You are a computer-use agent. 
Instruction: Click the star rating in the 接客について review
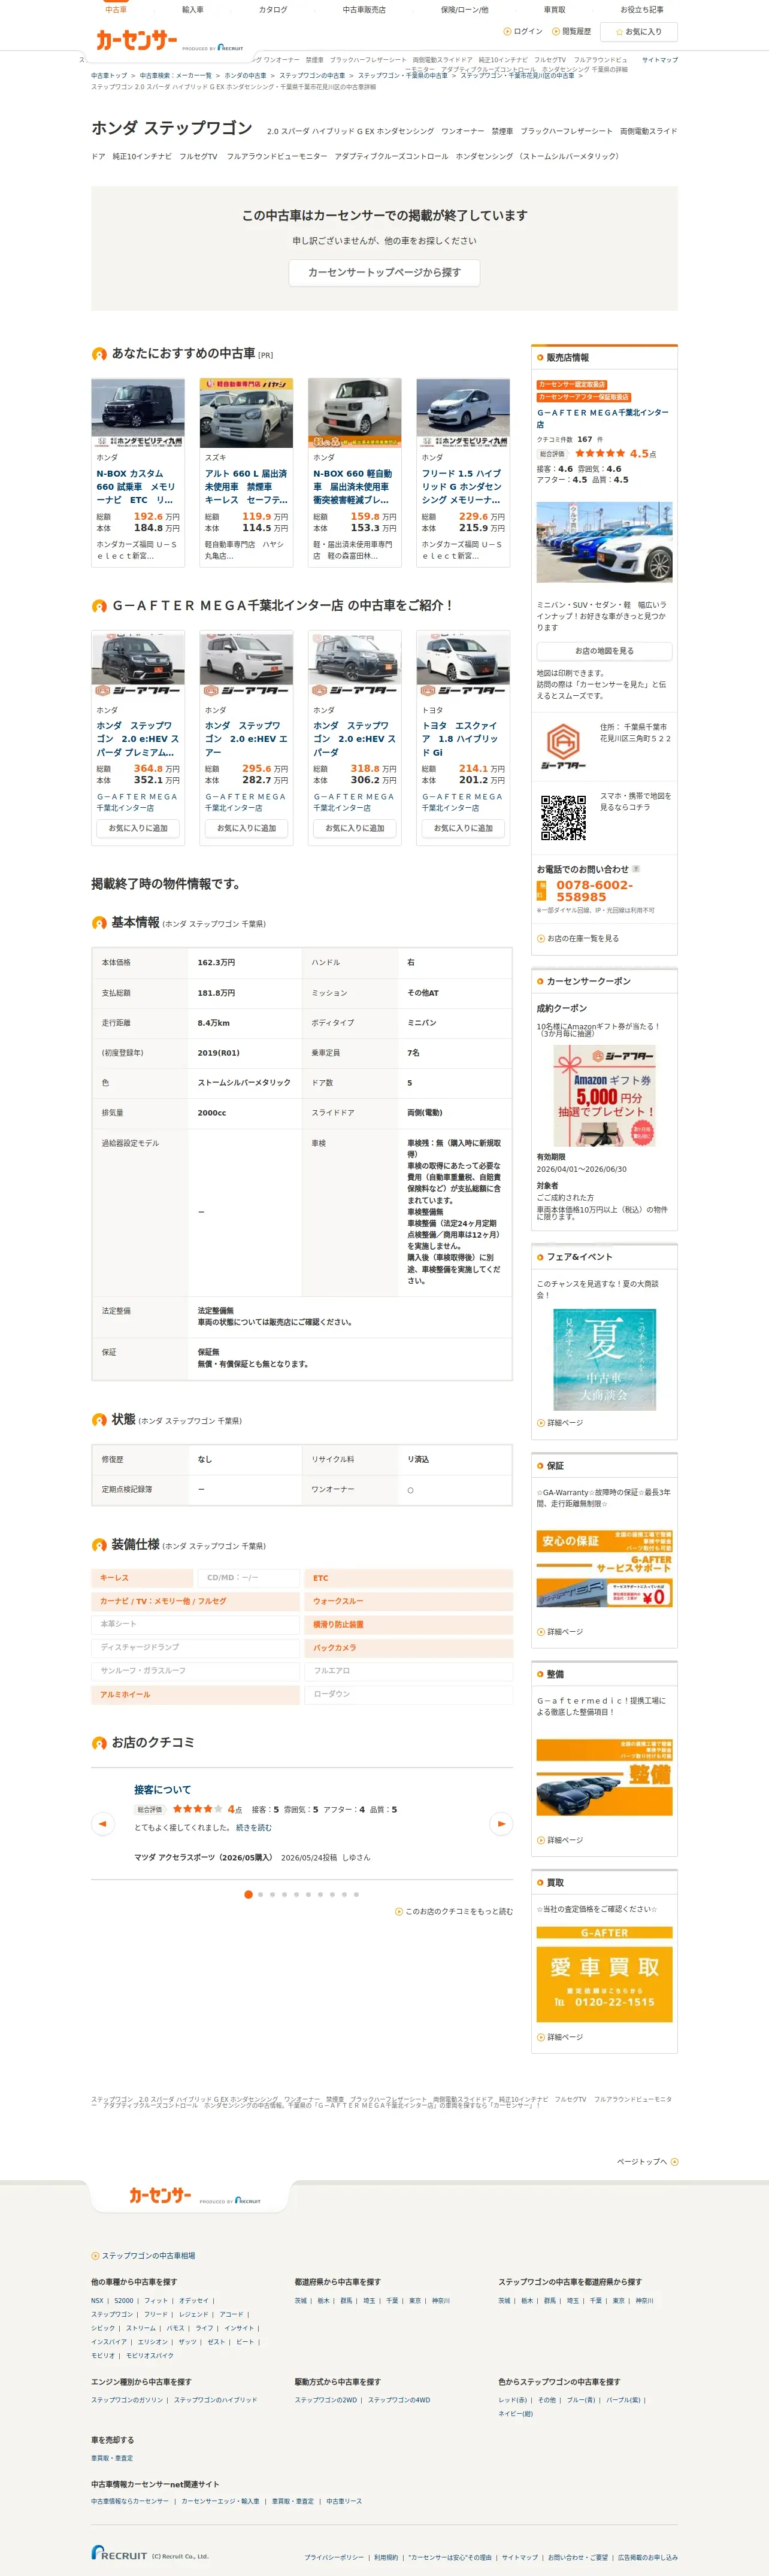click(197, 1809)
